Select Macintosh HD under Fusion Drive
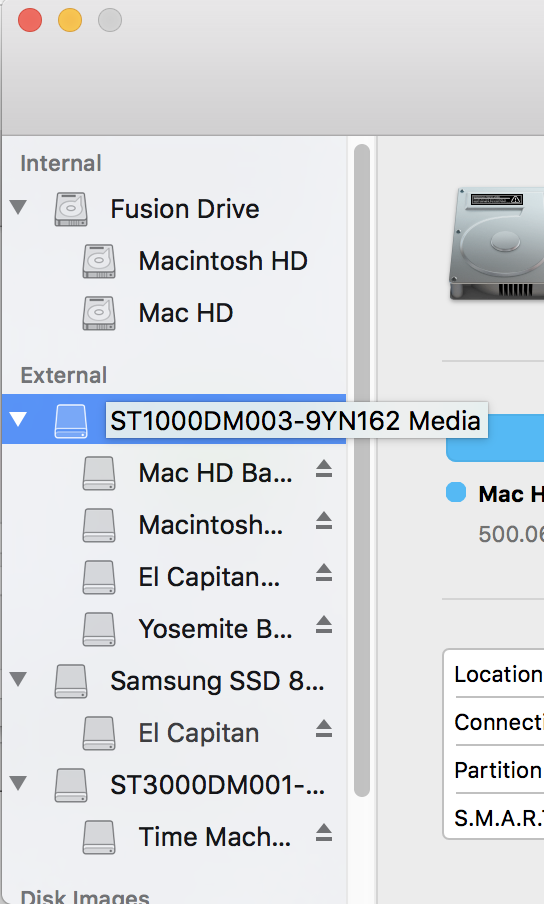 (x=174, y=261)
